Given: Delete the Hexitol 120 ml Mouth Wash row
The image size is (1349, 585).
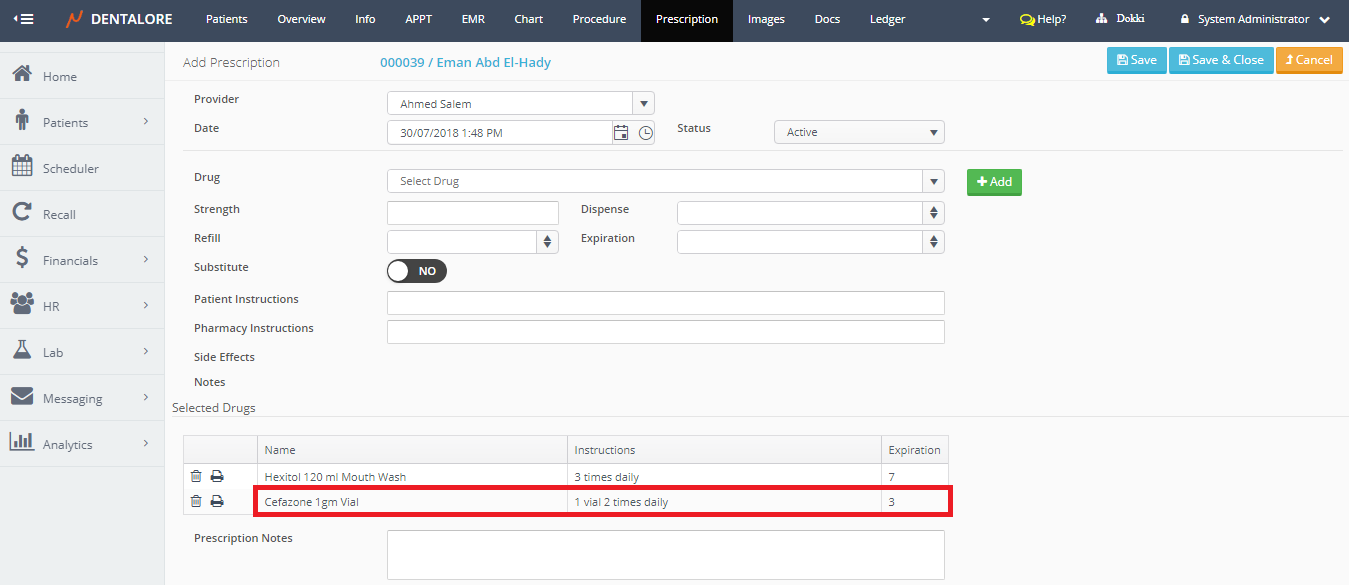Looking at the screenshot, I should click(x=196, y=477).
